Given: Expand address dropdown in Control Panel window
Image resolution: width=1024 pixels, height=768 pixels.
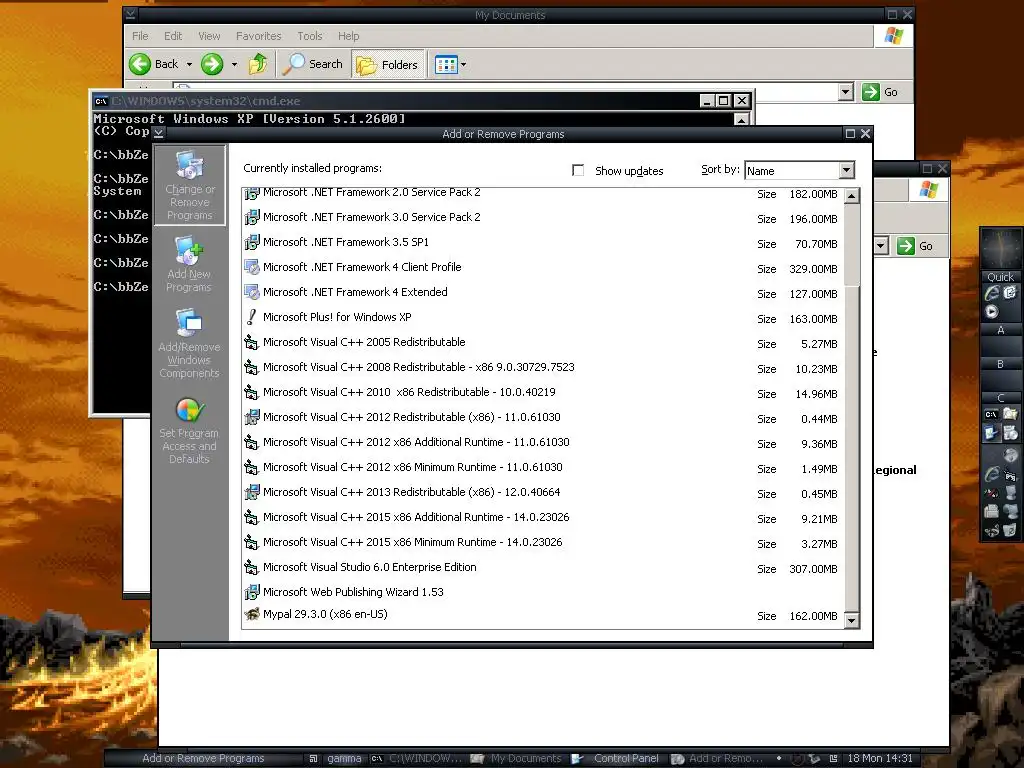Looking at the screenshot, I should [x=881, y=246].
